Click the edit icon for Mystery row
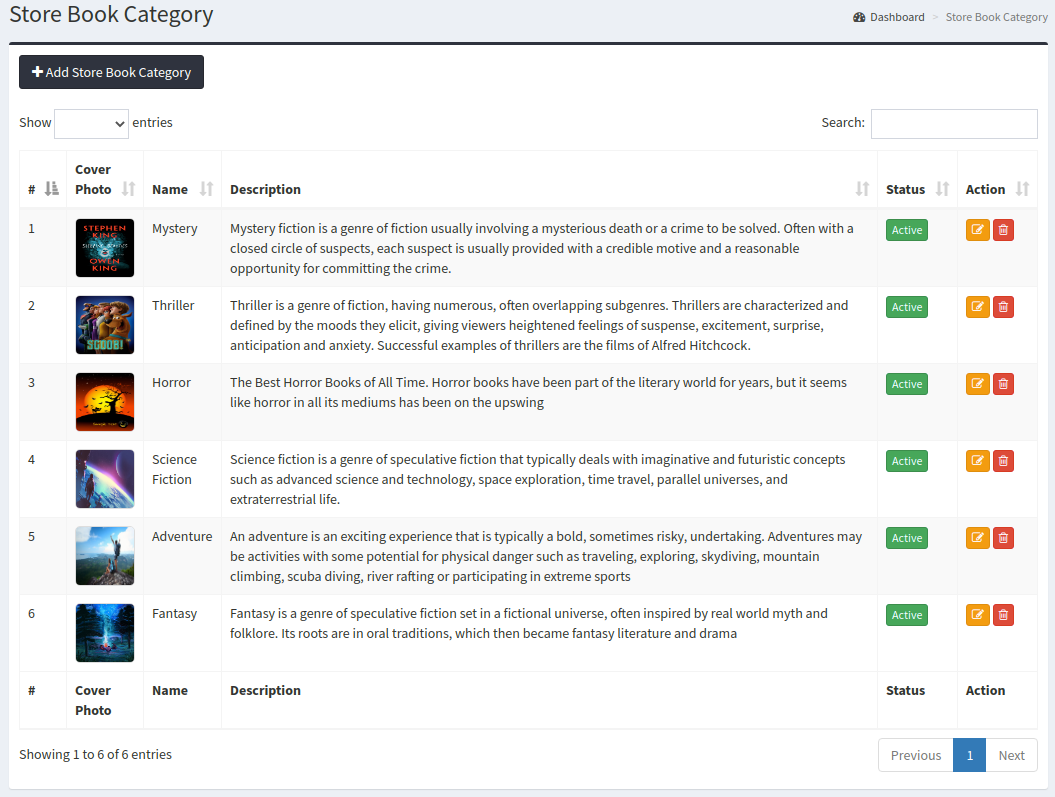The width and height of the screenshot is (1055, 797). coord(977,230)
